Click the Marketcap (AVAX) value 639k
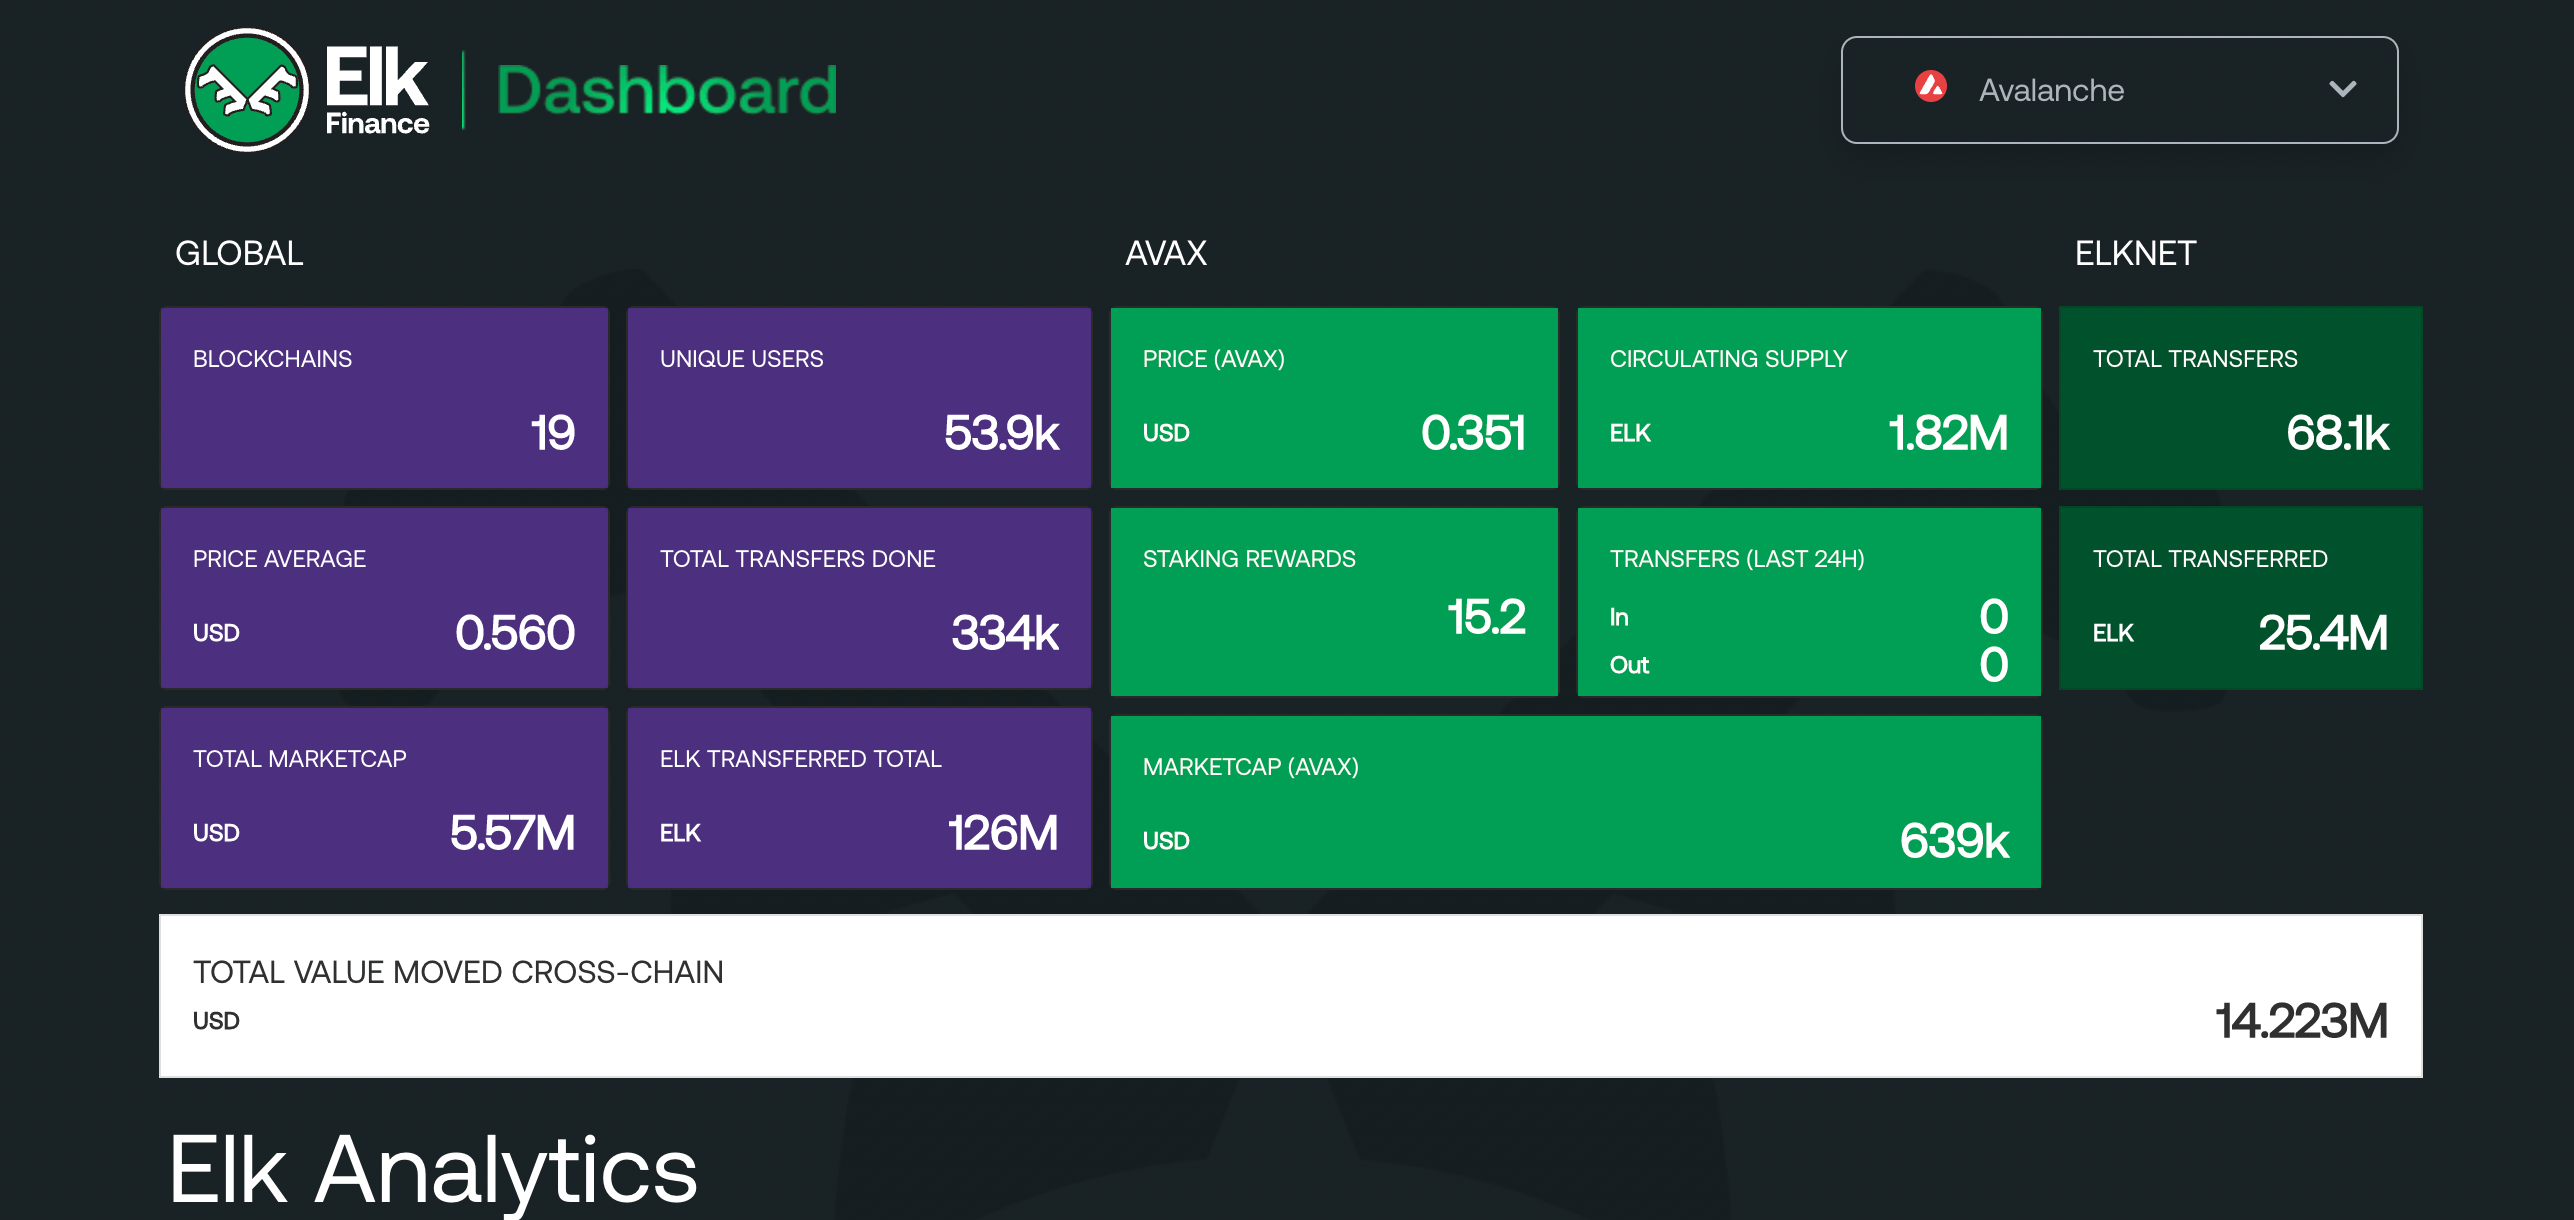Screen dimensions: 2574x1220 [x=1954, y=841]
